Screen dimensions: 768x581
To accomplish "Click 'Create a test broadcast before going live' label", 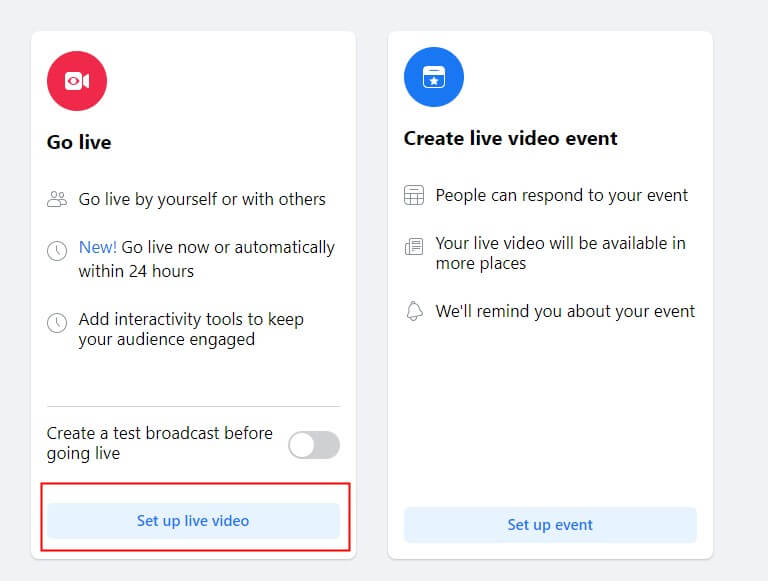I will [160, 443].
